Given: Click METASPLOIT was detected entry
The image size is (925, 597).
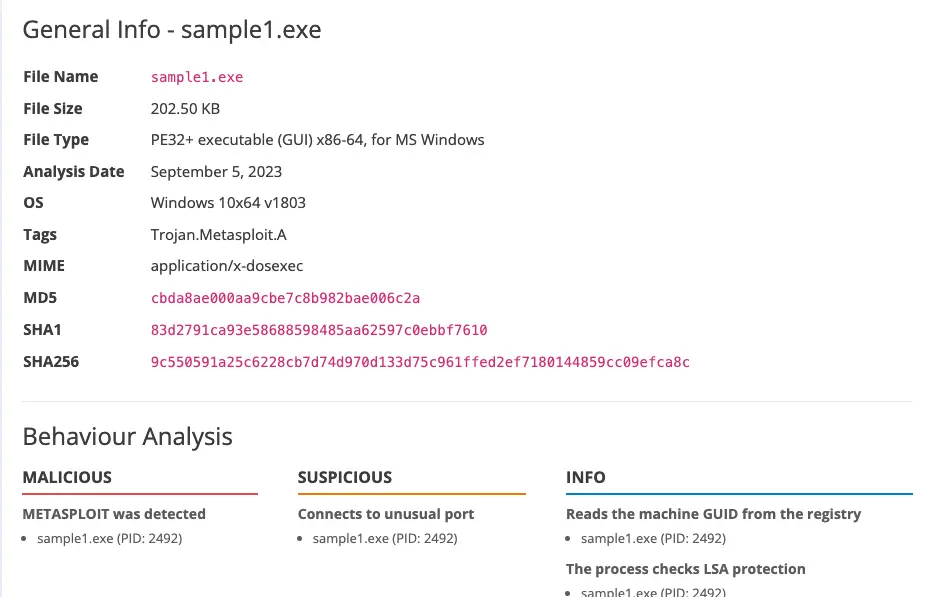Looking at the screenshot, I should (114, 514).
